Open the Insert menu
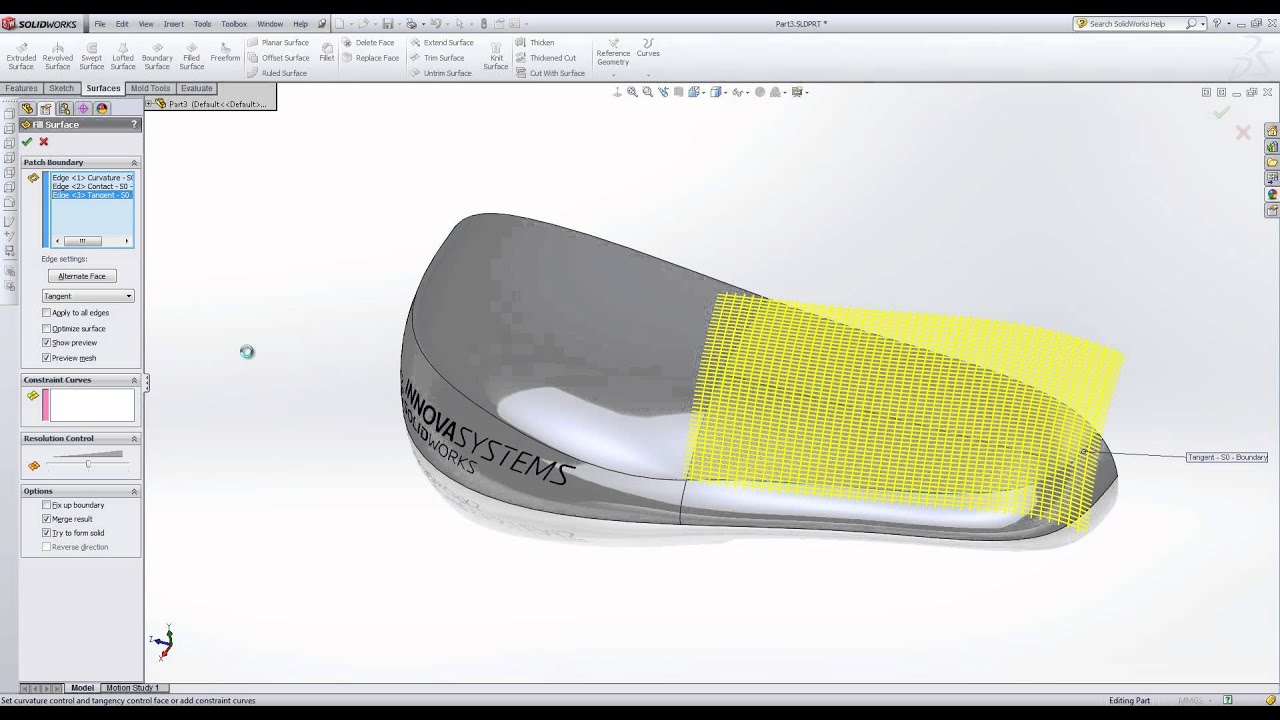 [x=174, y=24]
